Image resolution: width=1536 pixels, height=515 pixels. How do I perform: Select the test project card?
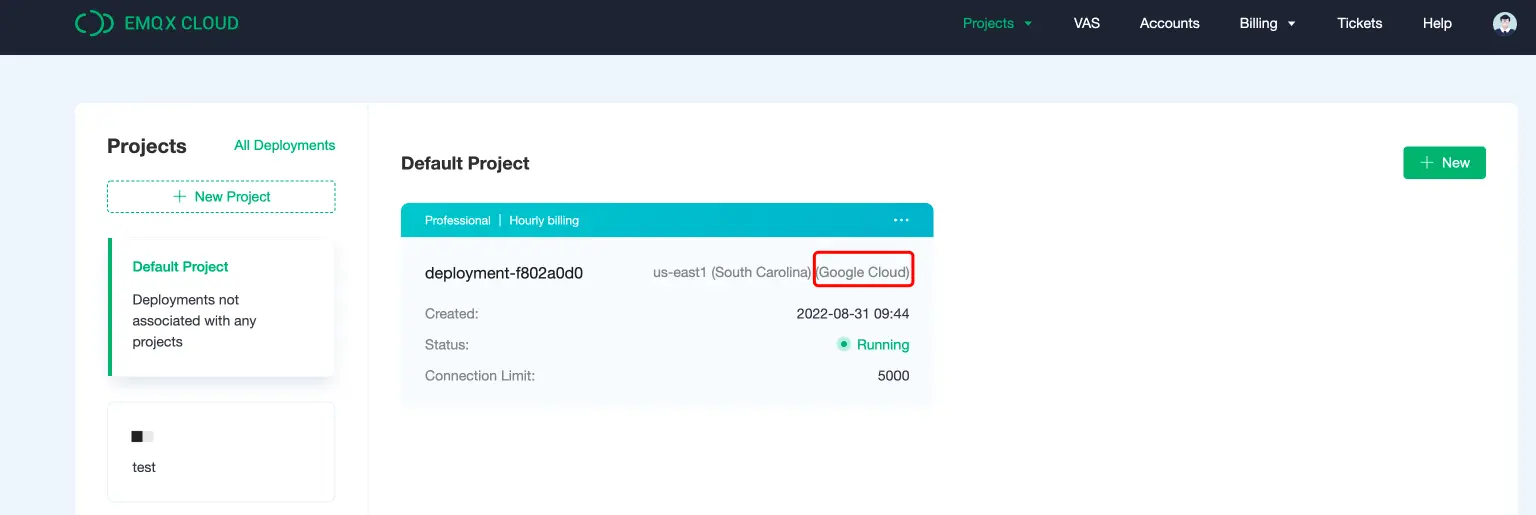click(221, 452)
